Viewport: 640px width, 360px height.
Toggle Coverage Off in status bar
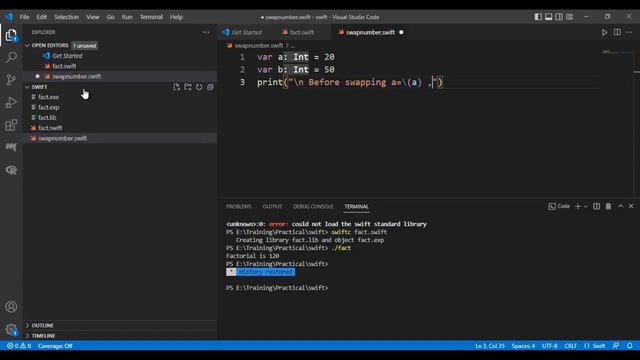point(55,346)
